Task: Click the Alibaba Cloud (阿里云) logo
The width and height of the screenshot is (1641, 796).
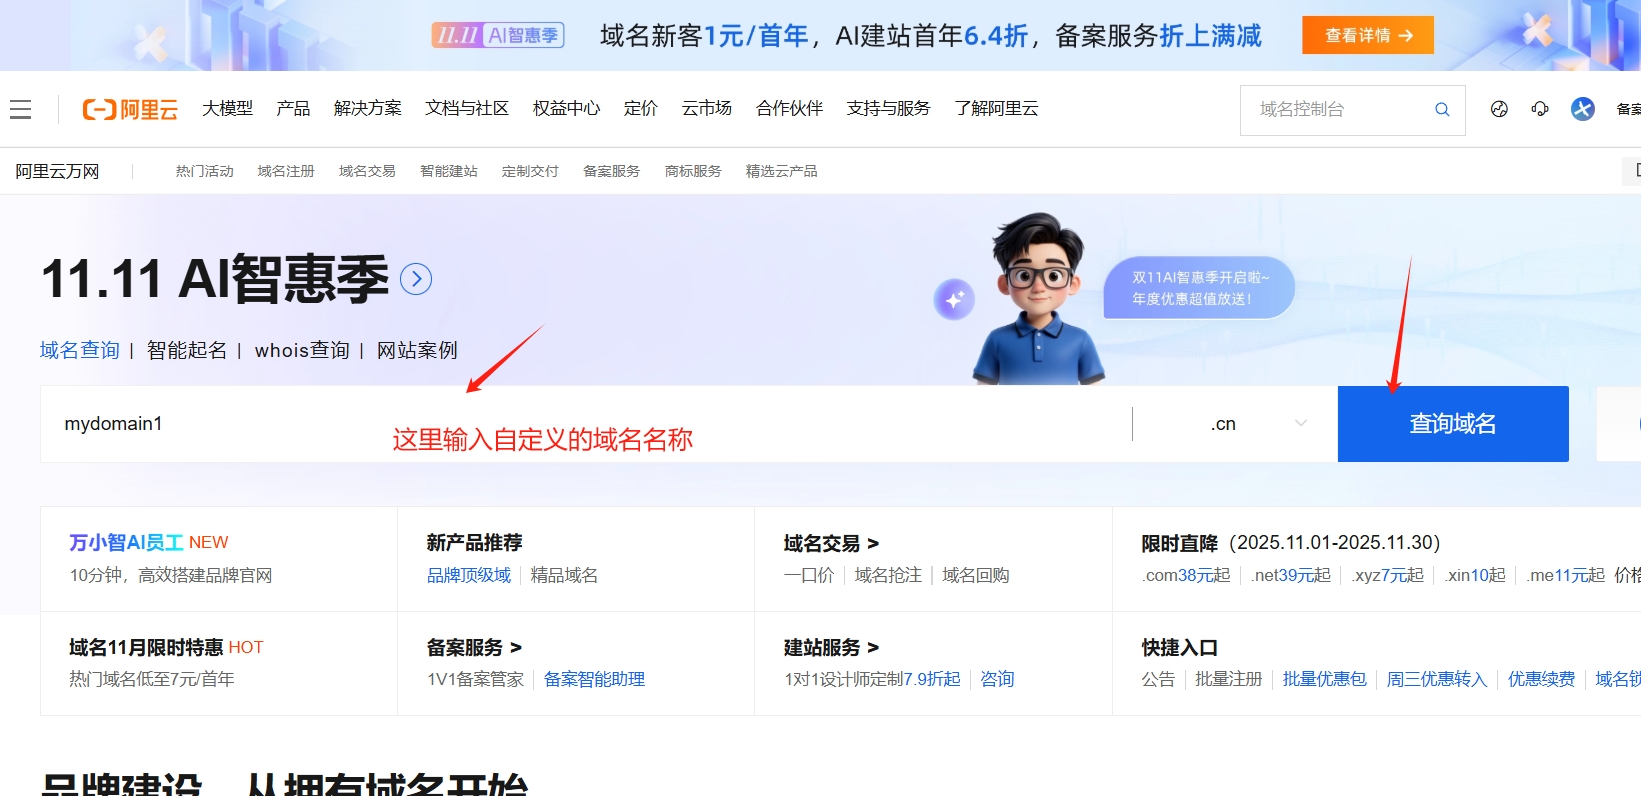Action: click(130, 109)
